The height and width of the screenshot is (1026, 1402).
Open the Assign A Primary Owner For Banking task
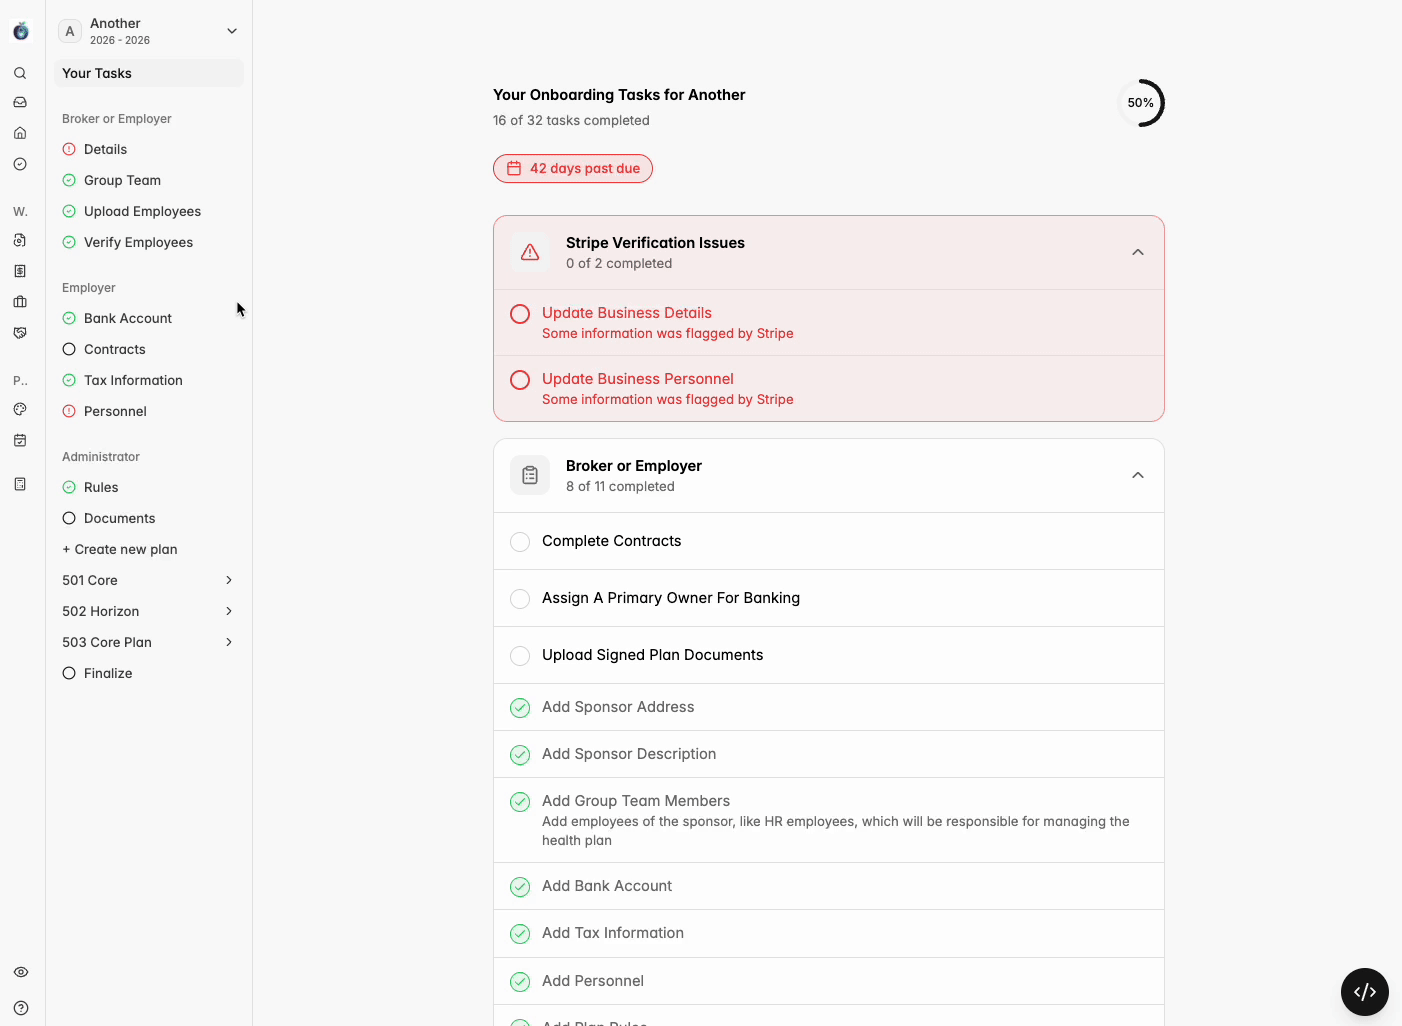pyautogui.click(x=670, y=598)
